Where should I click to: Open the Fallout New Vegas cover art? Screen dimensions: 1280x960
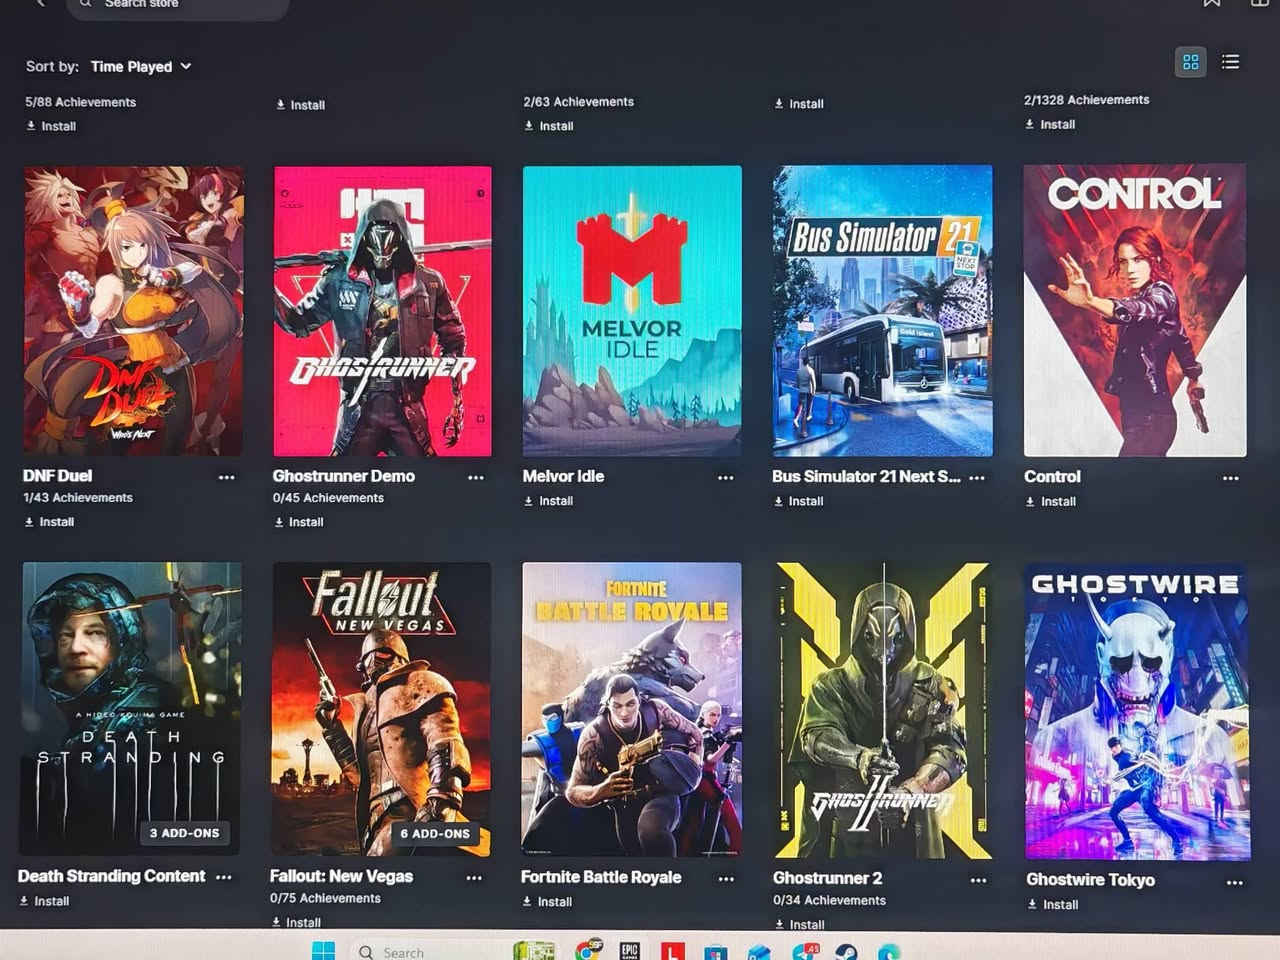[381, 709]
